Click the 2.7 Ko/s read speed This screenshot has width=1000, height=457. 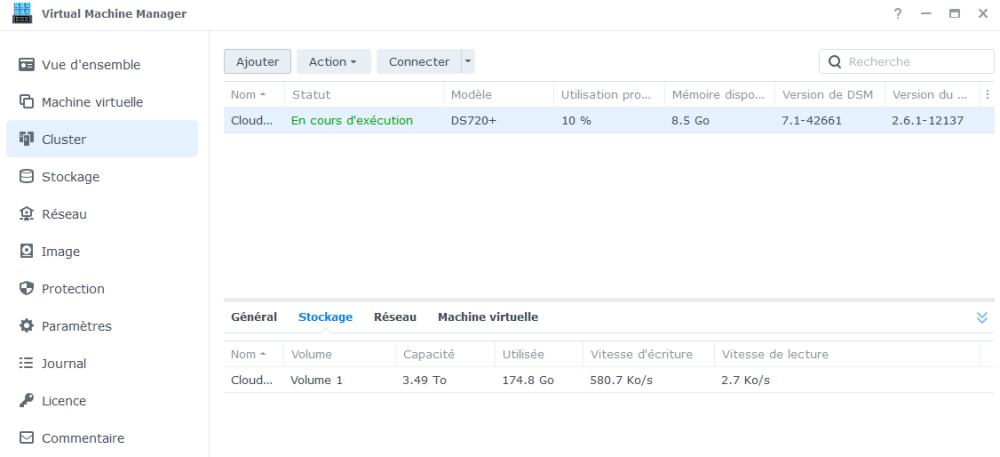(746, 380)
